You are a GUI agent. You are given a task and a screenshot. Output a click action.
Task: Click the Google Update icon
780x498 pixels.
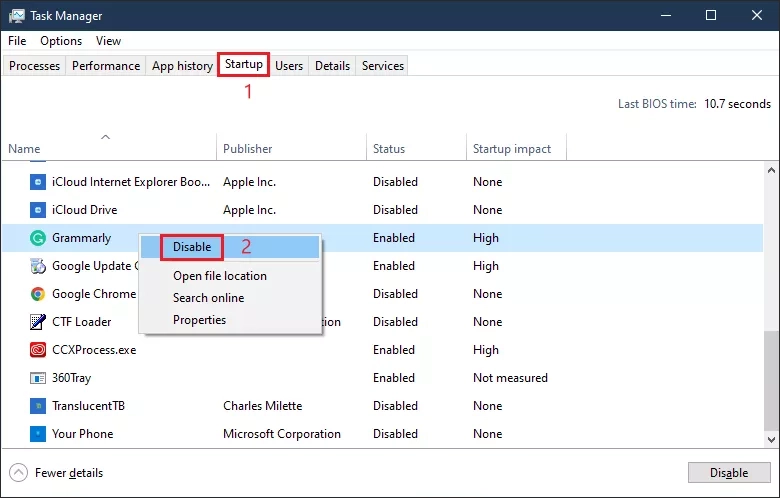38,266
